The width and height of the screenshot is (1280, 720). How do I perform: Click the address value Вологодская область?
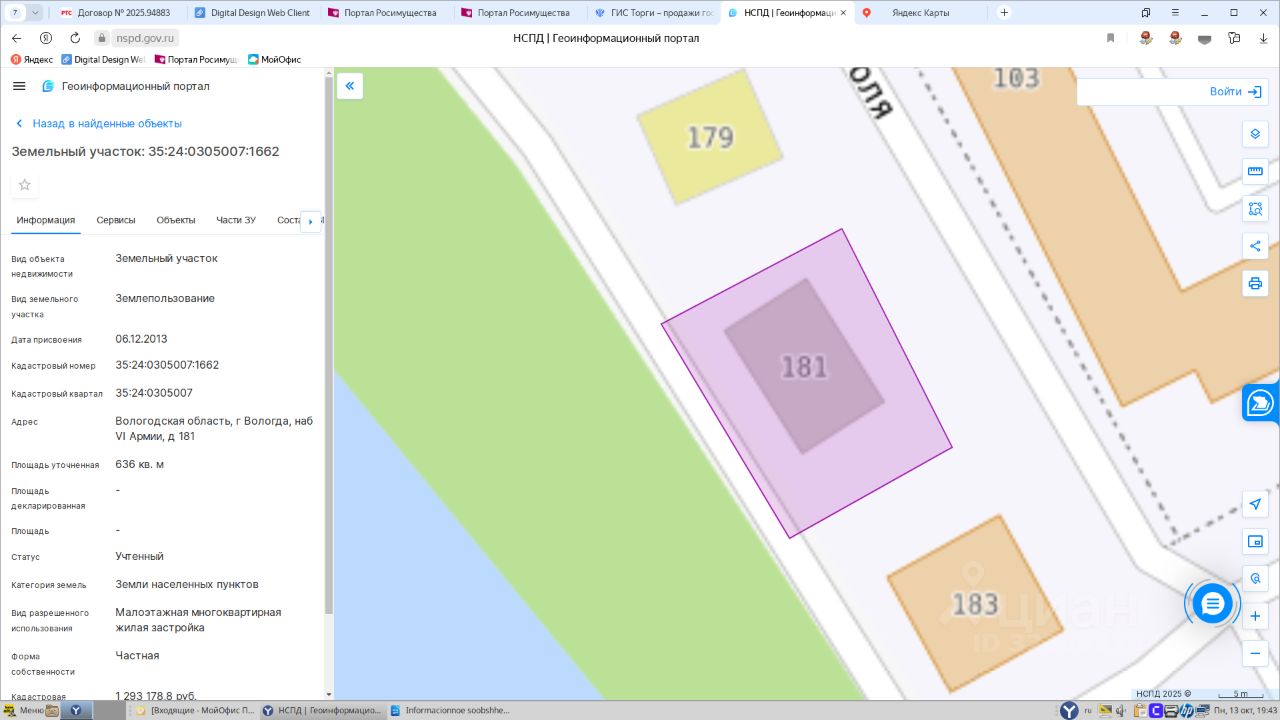tap(214, 429)
